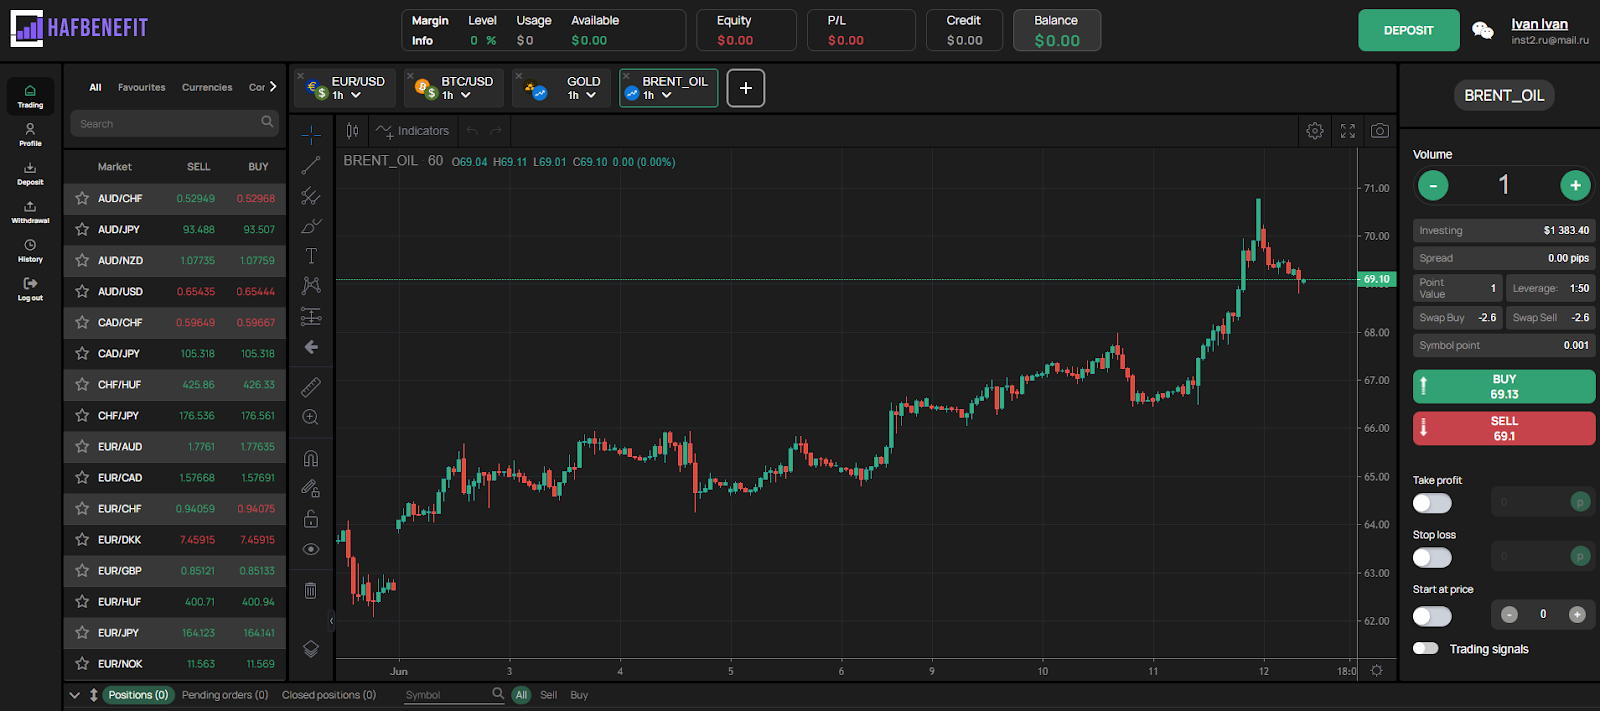1600x711 pixels.
Task: Favourite the AUD/CHF star
Action: point(82,198)
